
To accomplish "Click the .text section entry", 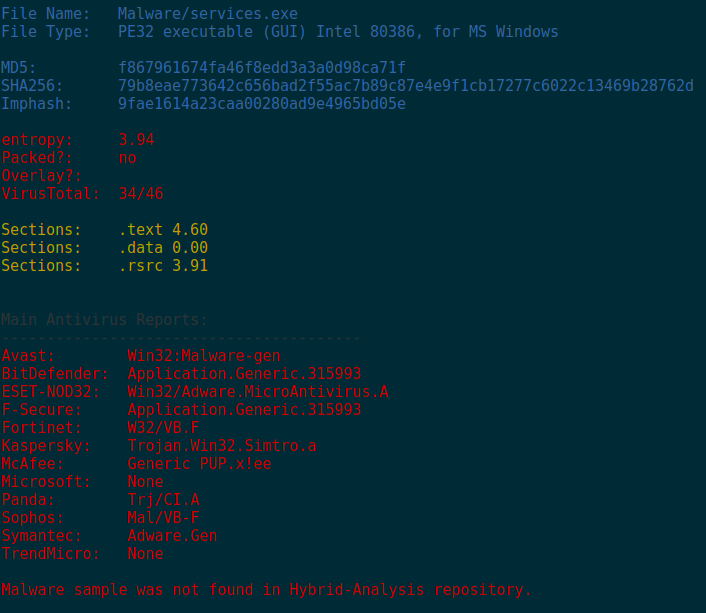I will tap(163, 230).
